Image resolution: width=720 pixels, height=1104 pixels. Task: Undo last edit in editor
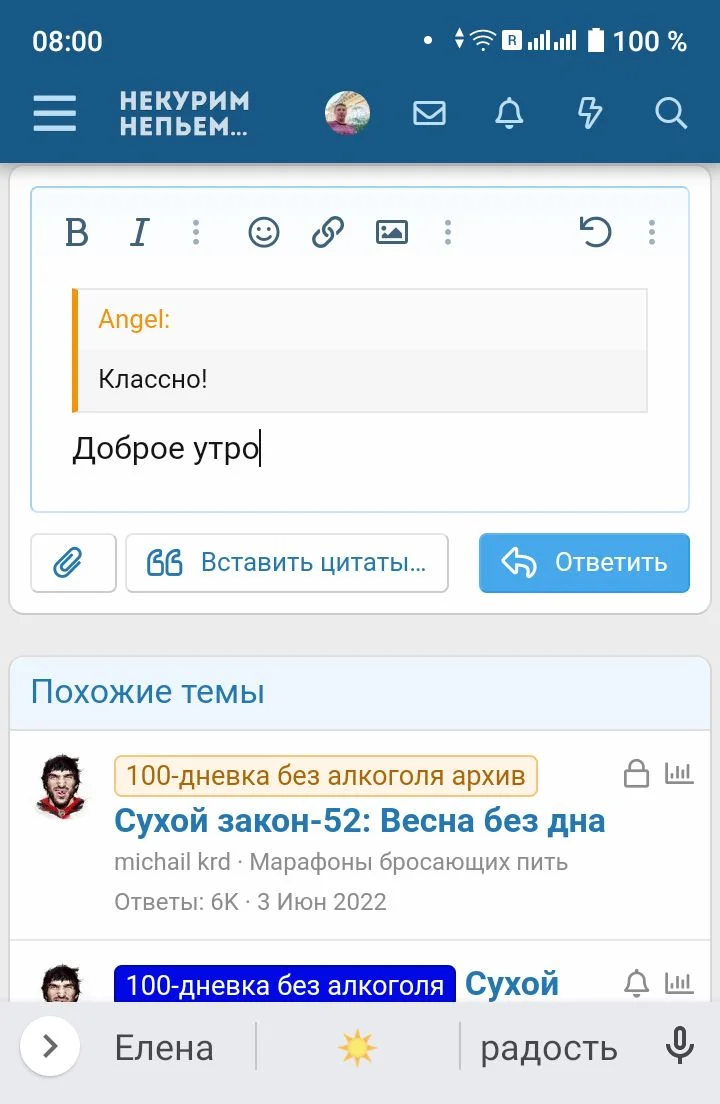tap(595, 232)
